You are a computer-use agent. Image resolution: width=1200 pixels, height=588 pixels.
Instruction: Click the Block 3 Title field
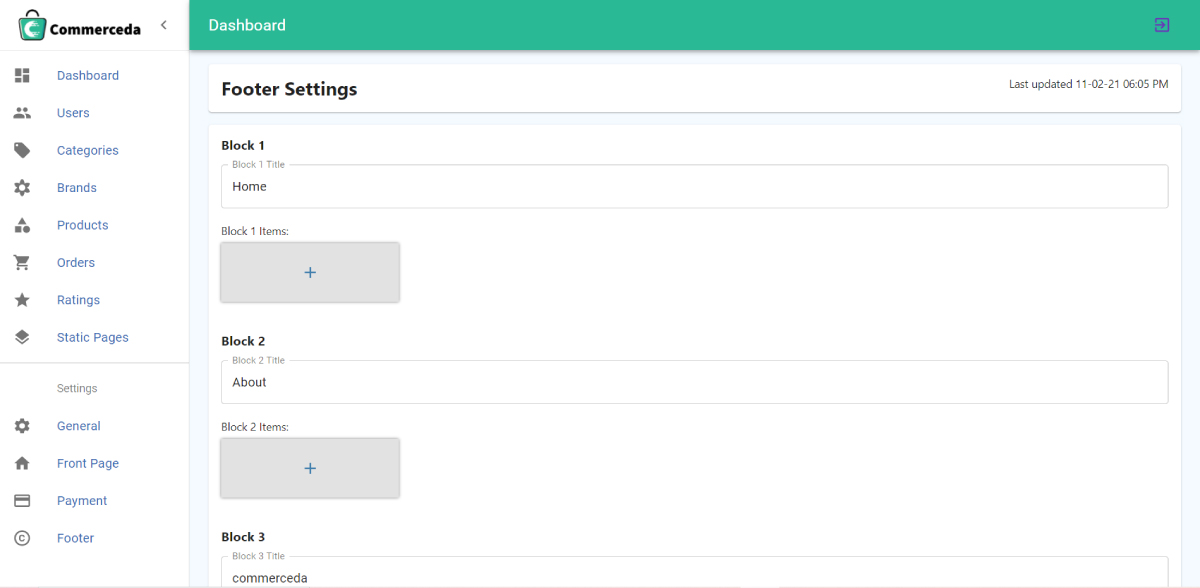coord(694,573)
